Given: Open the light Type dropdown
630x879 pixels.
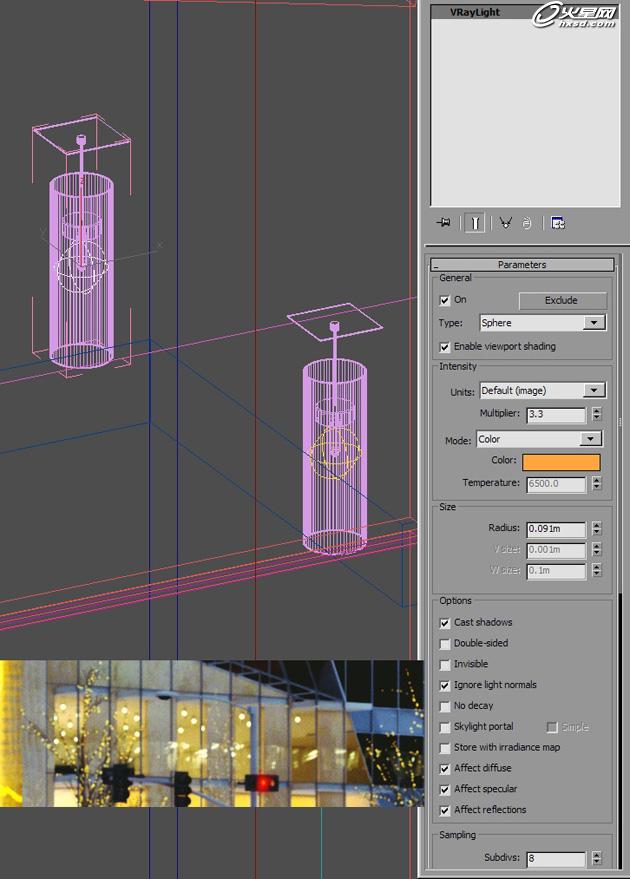Looking at the screenshot, I should pos(594,323).
